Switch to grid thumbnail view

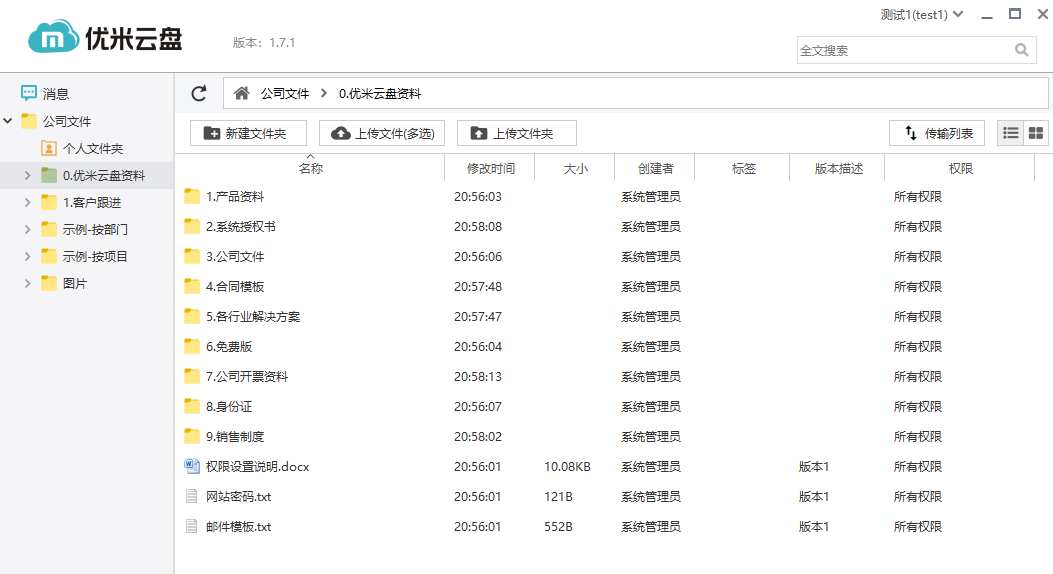point(1036,133)
